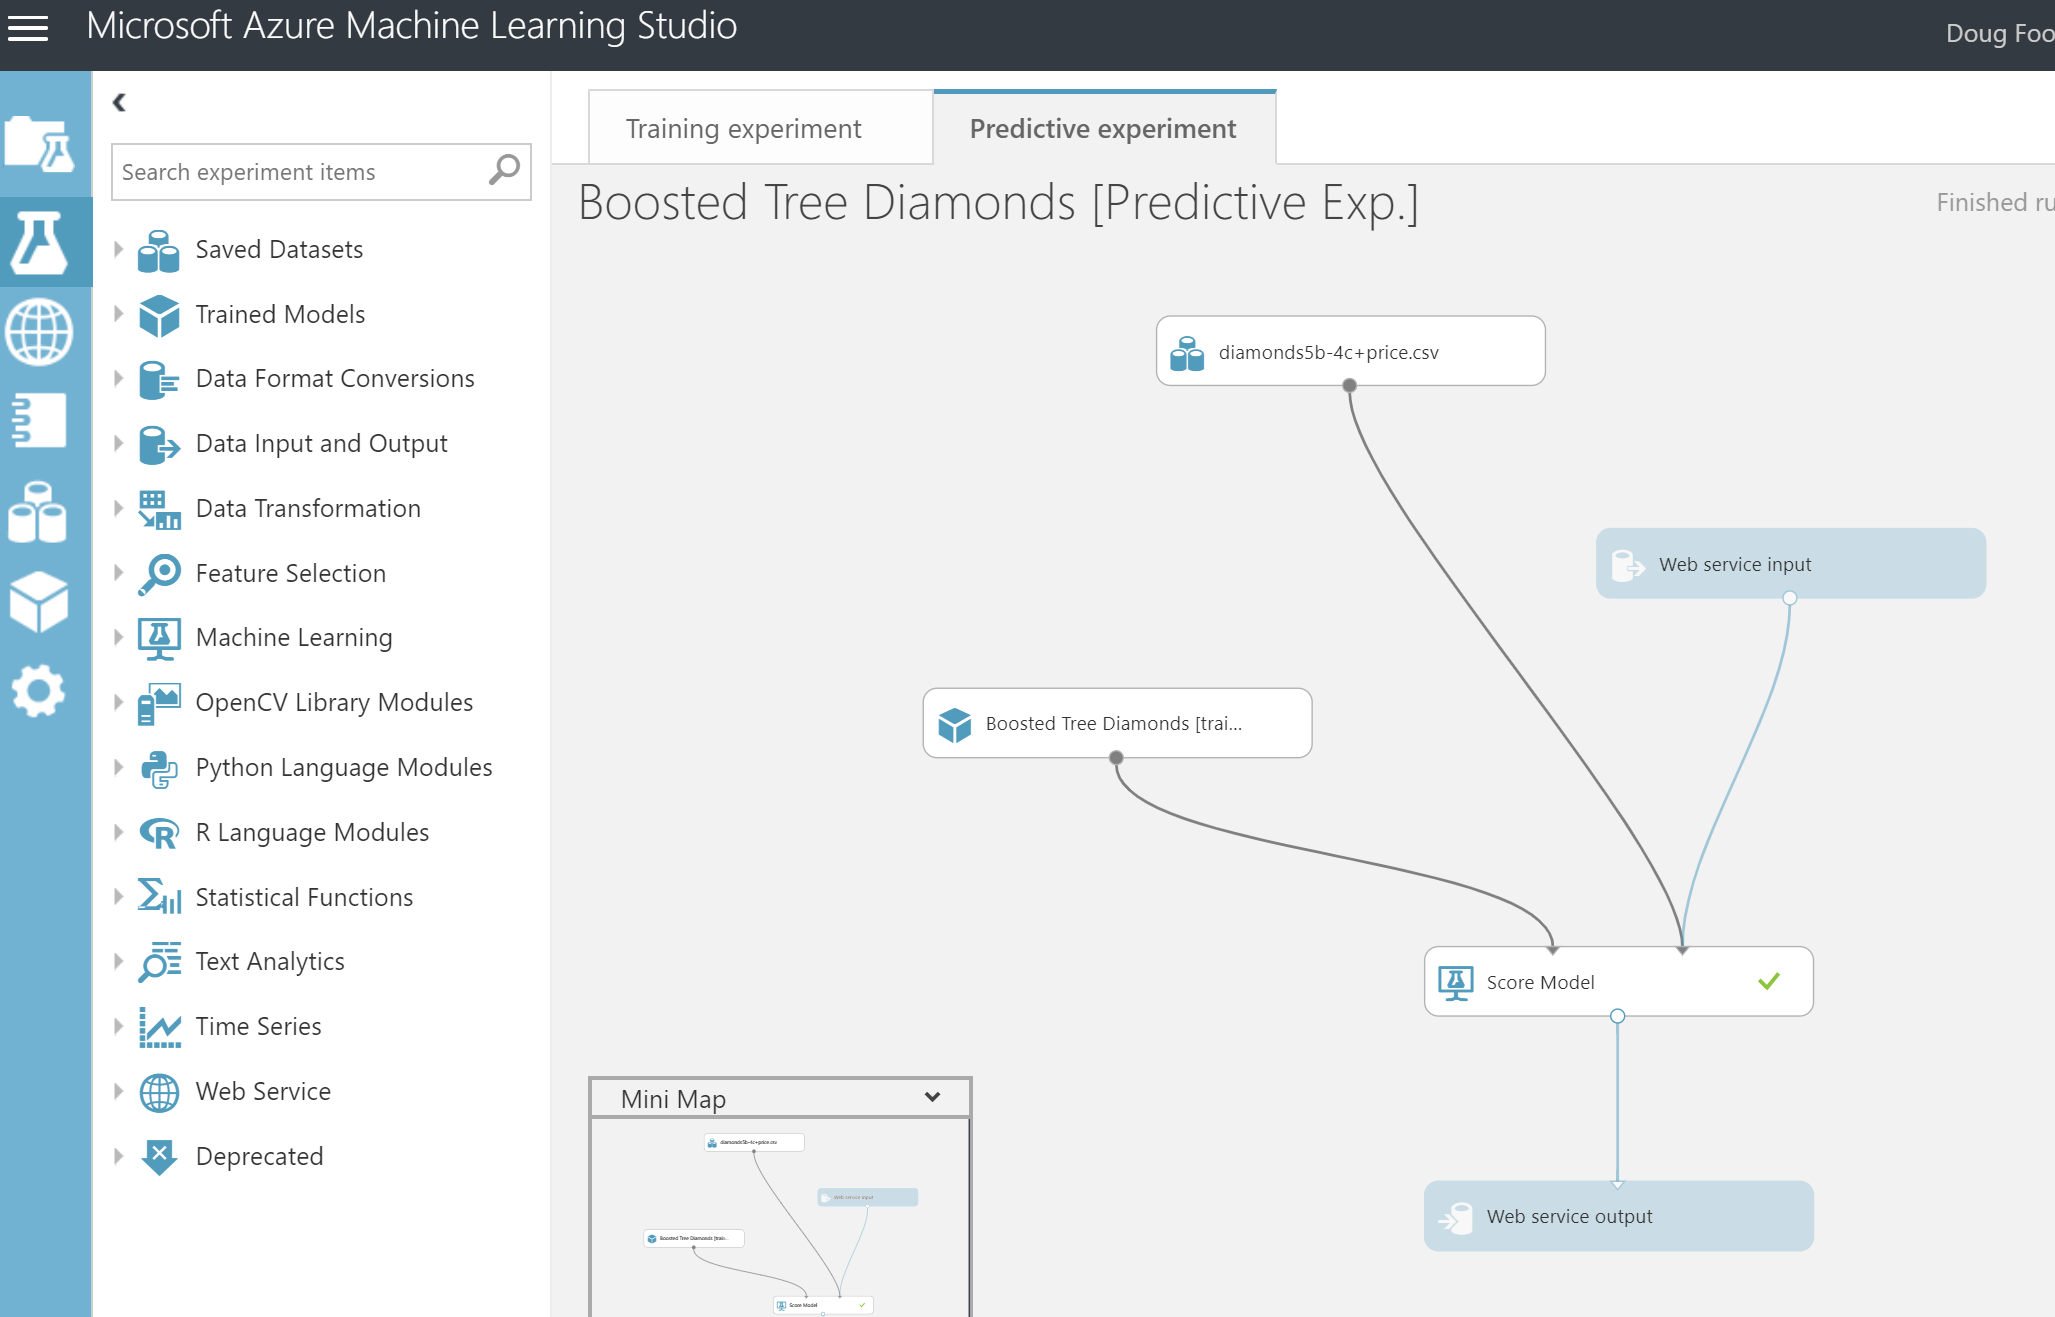Open Datasets cylinders icon in sidebar
Image resolution: width=2055 pixels, height=1317 pixels.
38,512
